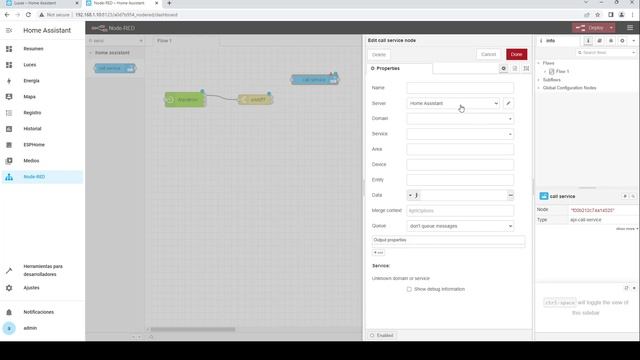This screenshot has height=360, width=640.
Task: Toggle the Enabled node state button
Action: click(x=382, y=336)
